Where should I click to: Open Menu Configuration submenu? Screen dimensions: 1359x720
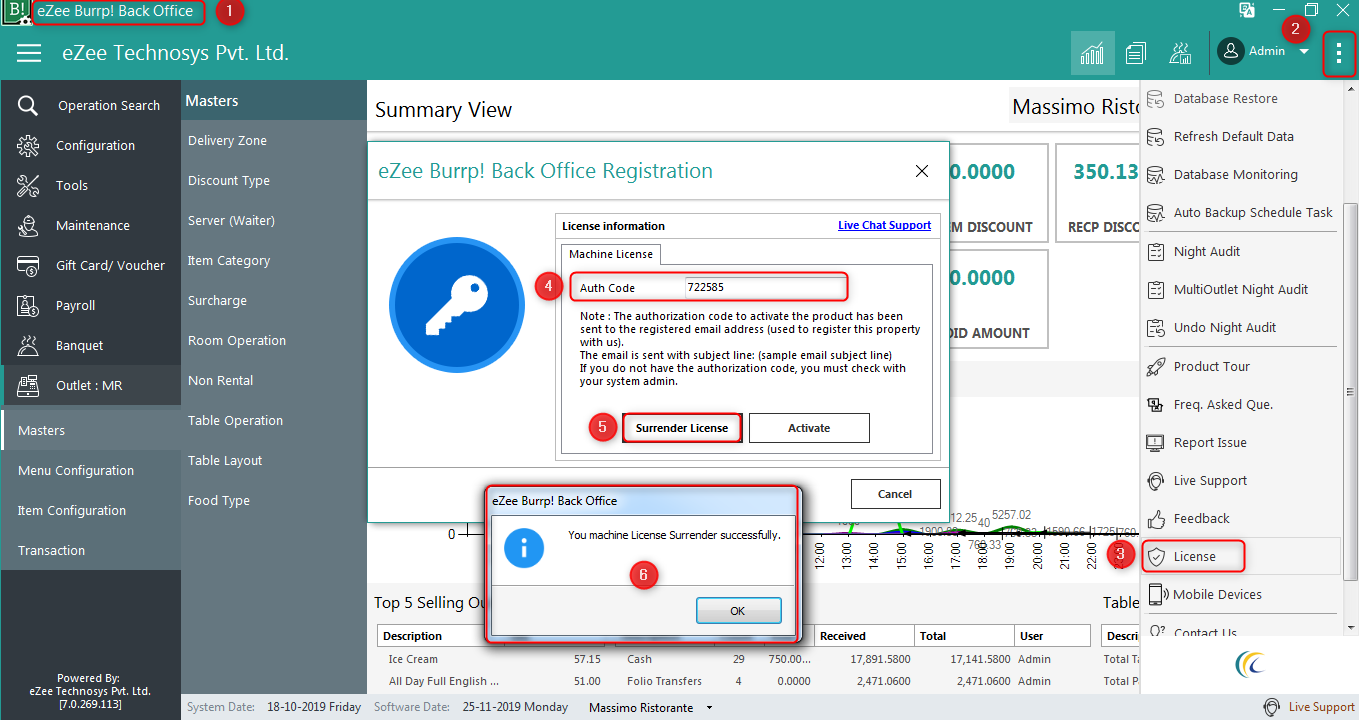pos(91,470)
